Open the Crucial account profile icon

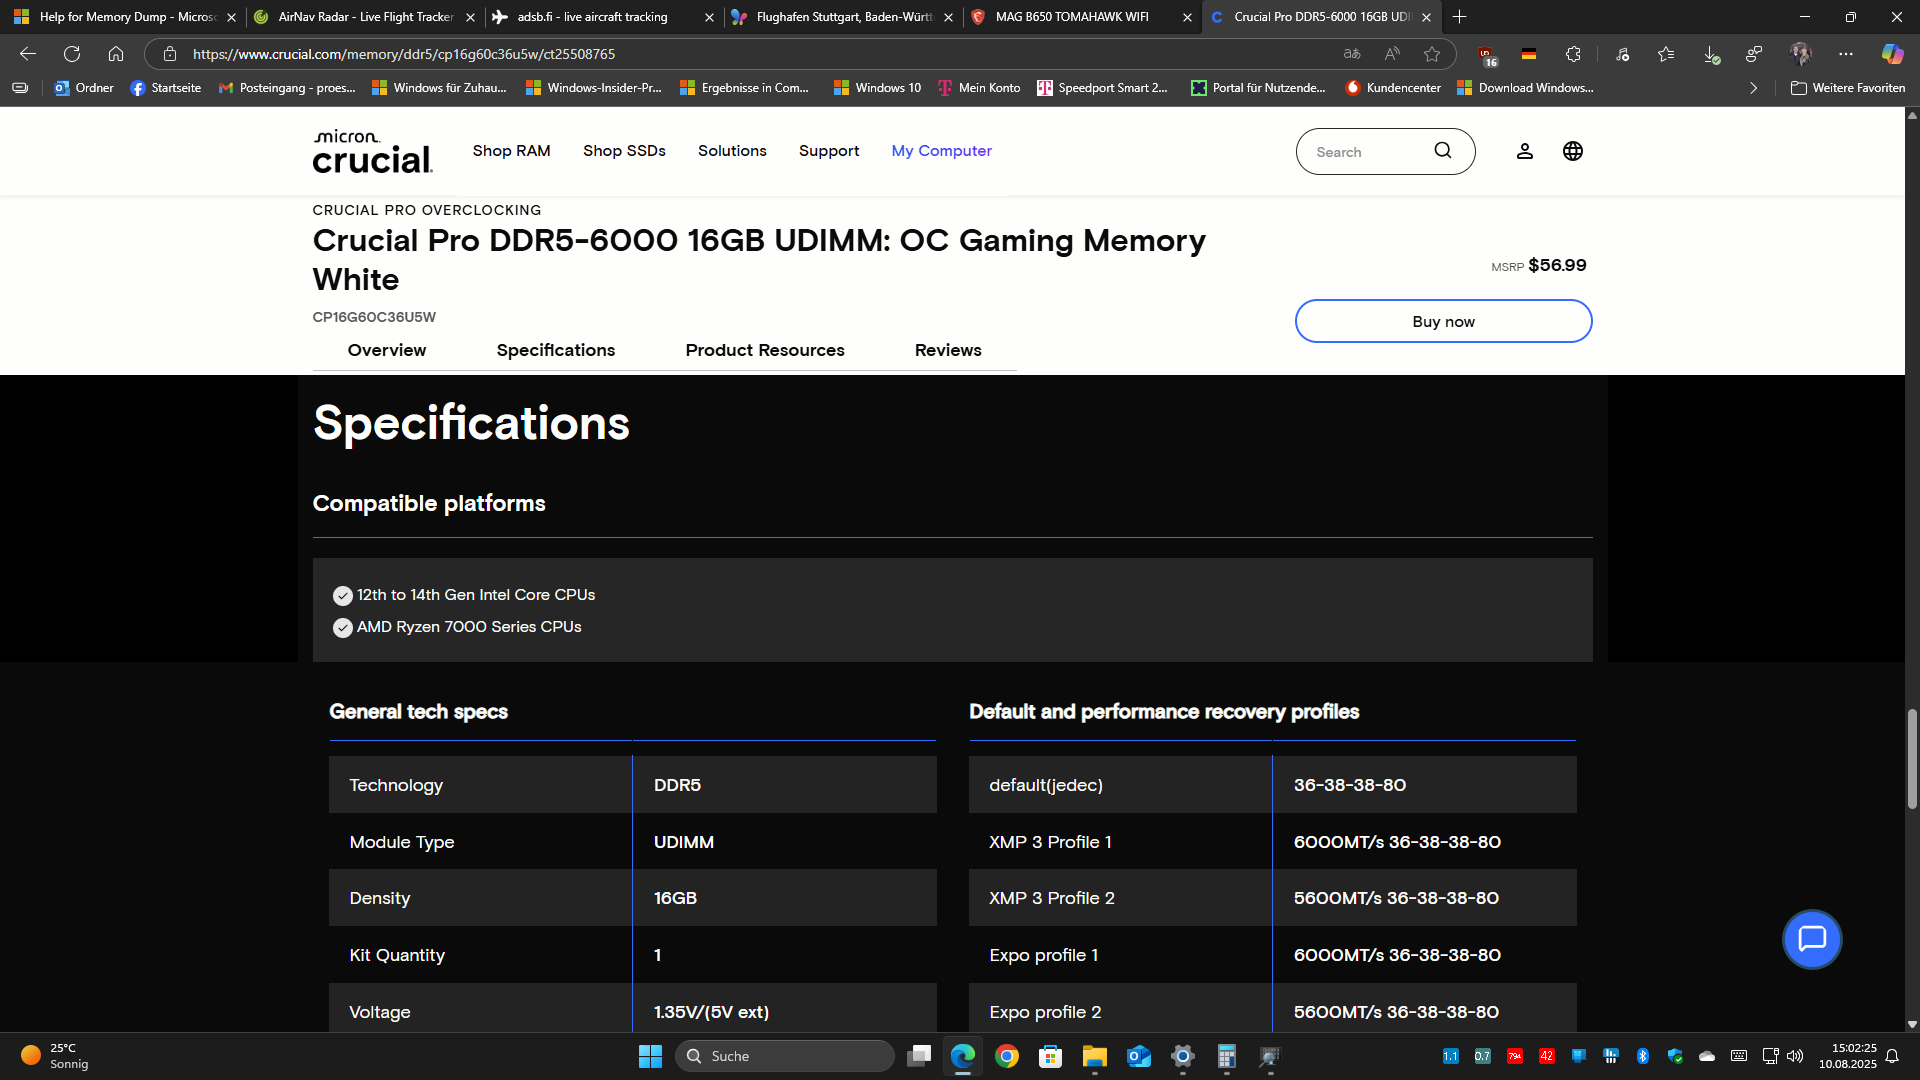(1524, 151)
